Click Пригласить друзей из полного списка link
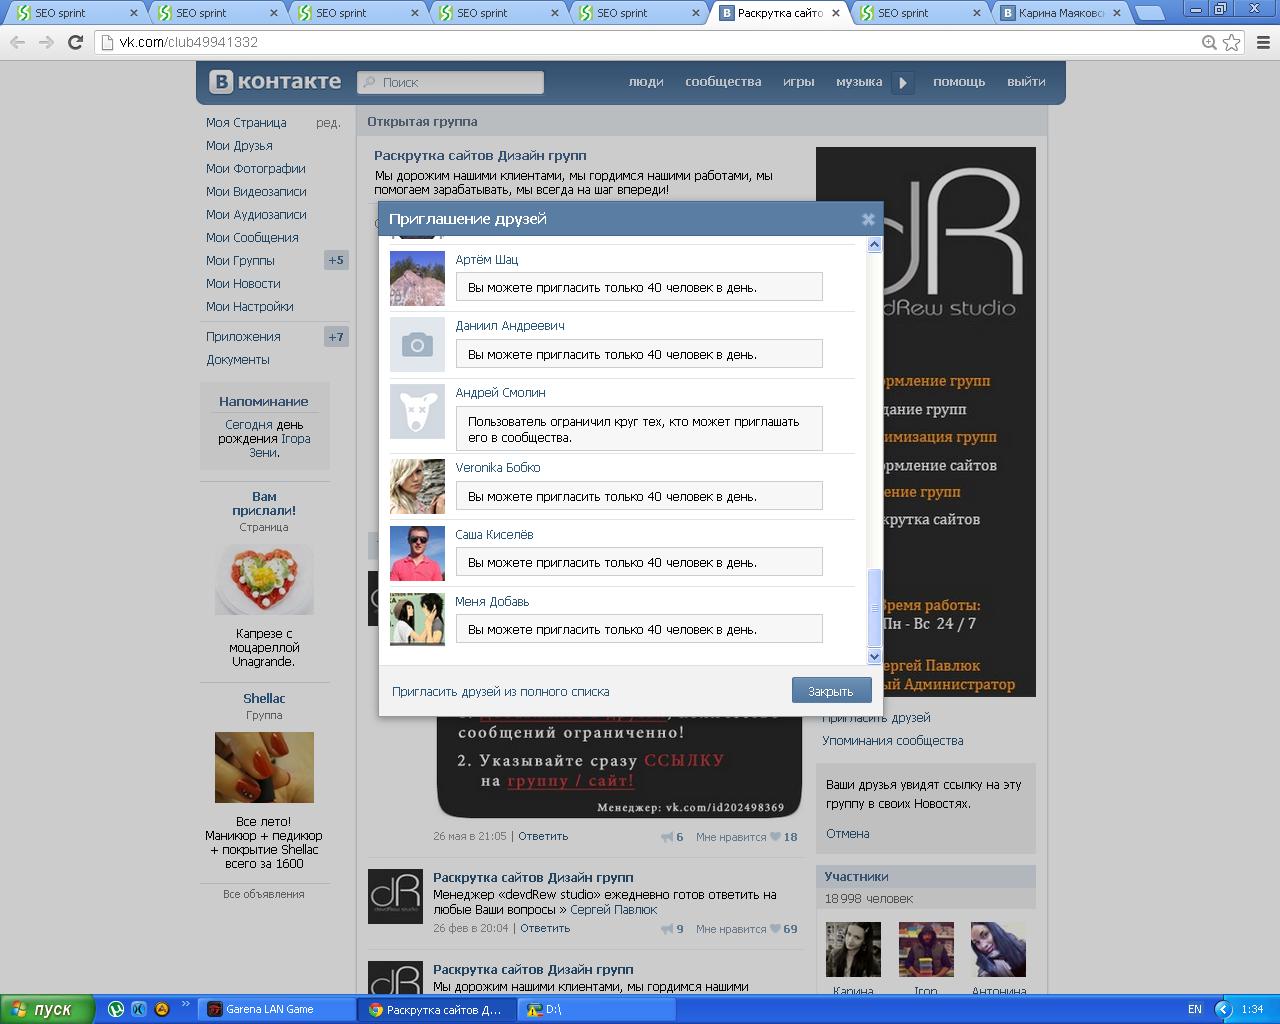 tap(500, 691)
